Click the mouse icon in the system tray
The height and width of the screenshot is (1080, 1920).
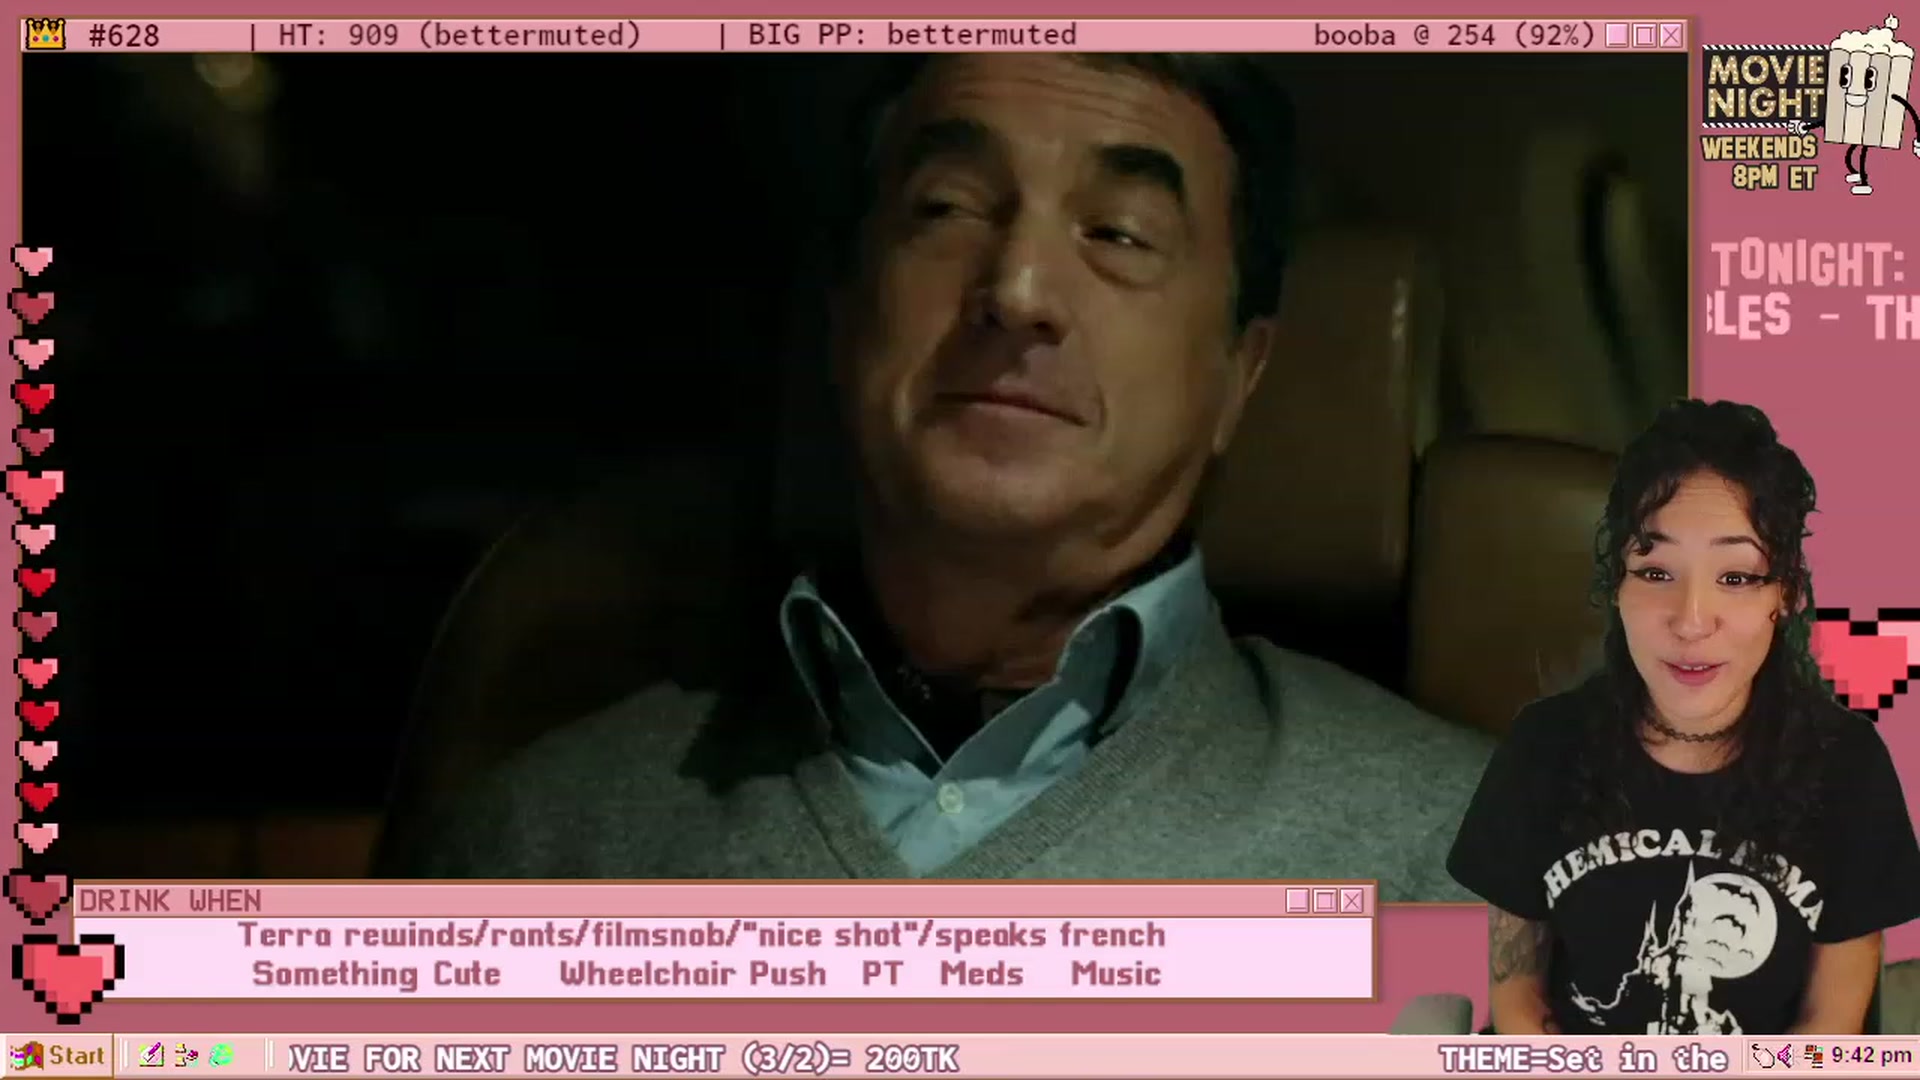tap(1764, 1055)
